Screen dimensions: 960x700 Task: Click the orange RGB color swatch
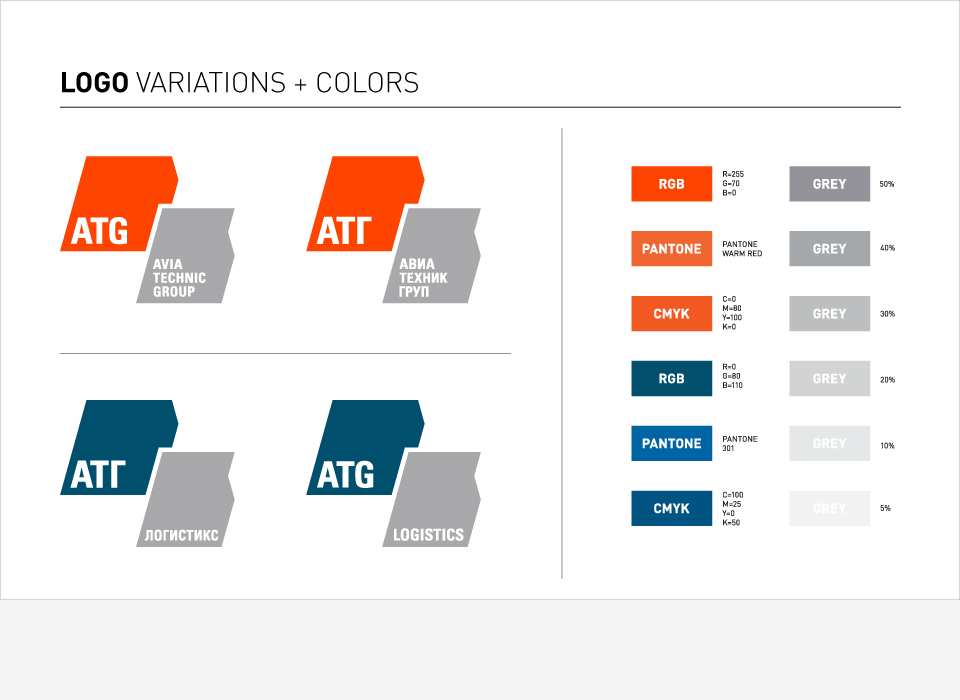click(672, 184)
